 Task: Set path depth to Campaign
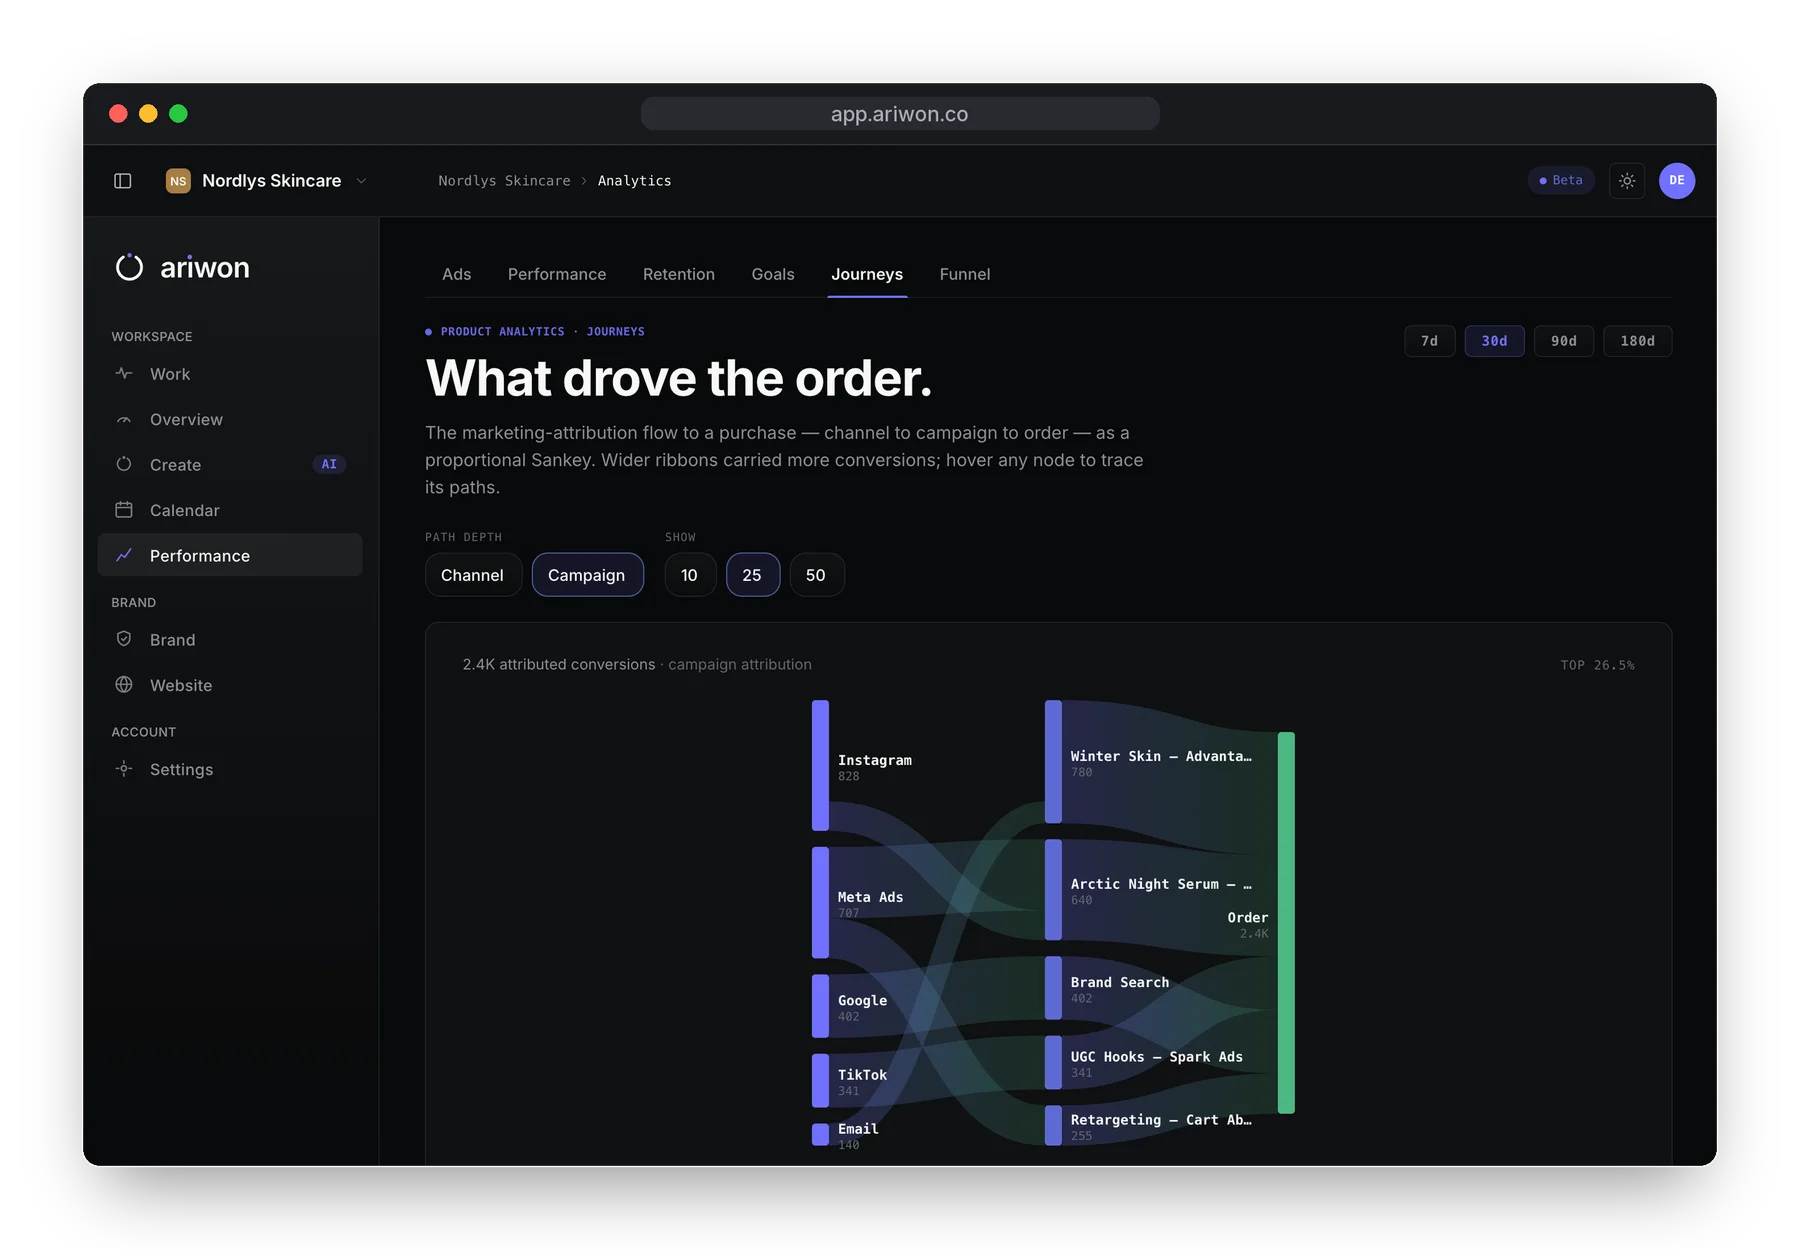(587, 575)
